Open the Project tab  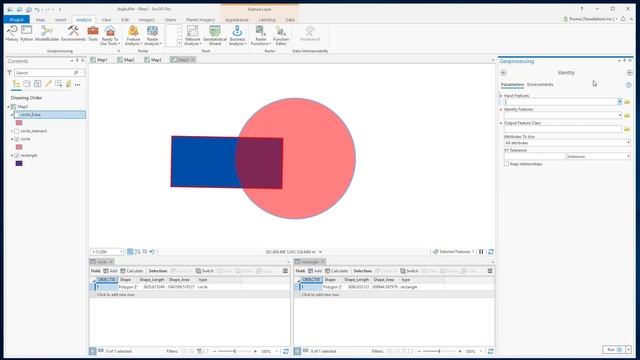[16, 20]
